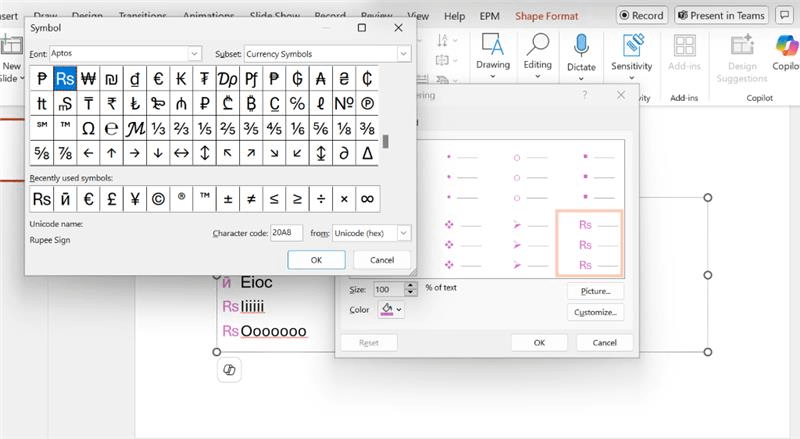Open the Shape Format tab
The image size is (800, 439).
point(546,16)
